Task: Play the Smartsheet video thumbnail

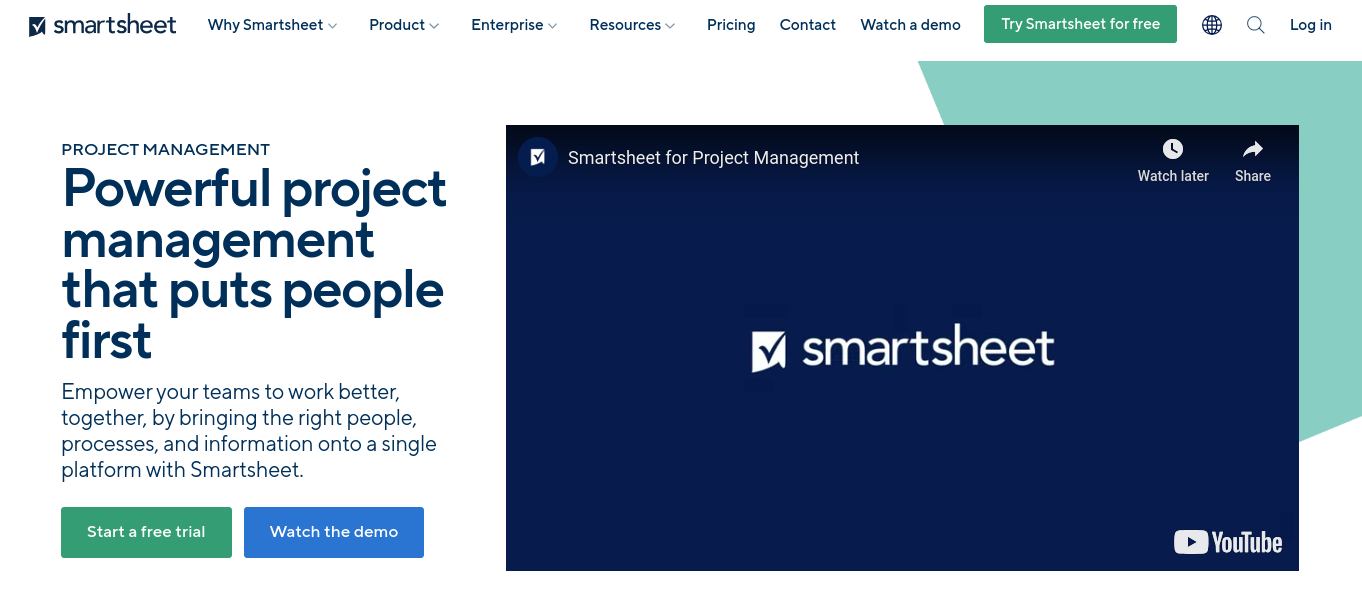Action: 902,348
